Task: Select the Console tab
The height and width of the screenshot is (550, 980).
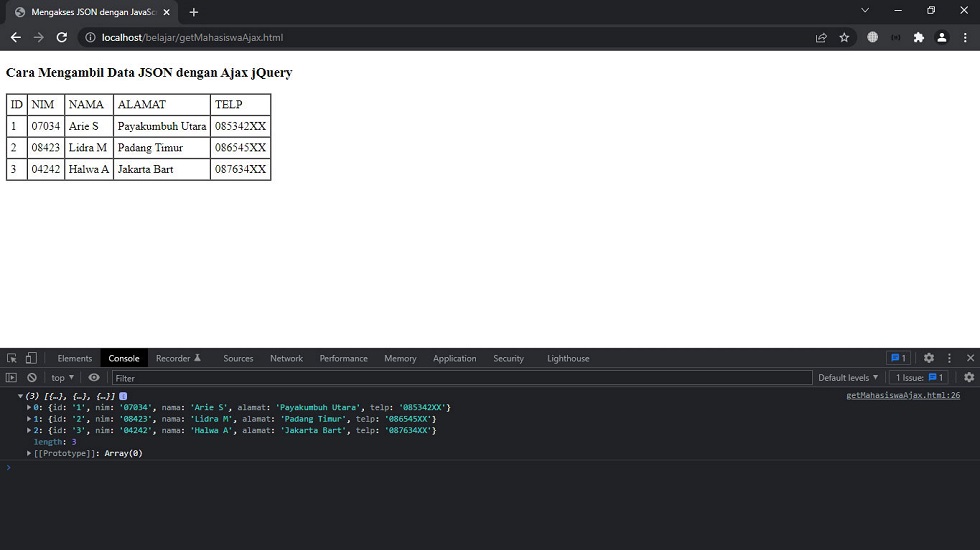Action: pyautogui.click(x=124, y=358)
